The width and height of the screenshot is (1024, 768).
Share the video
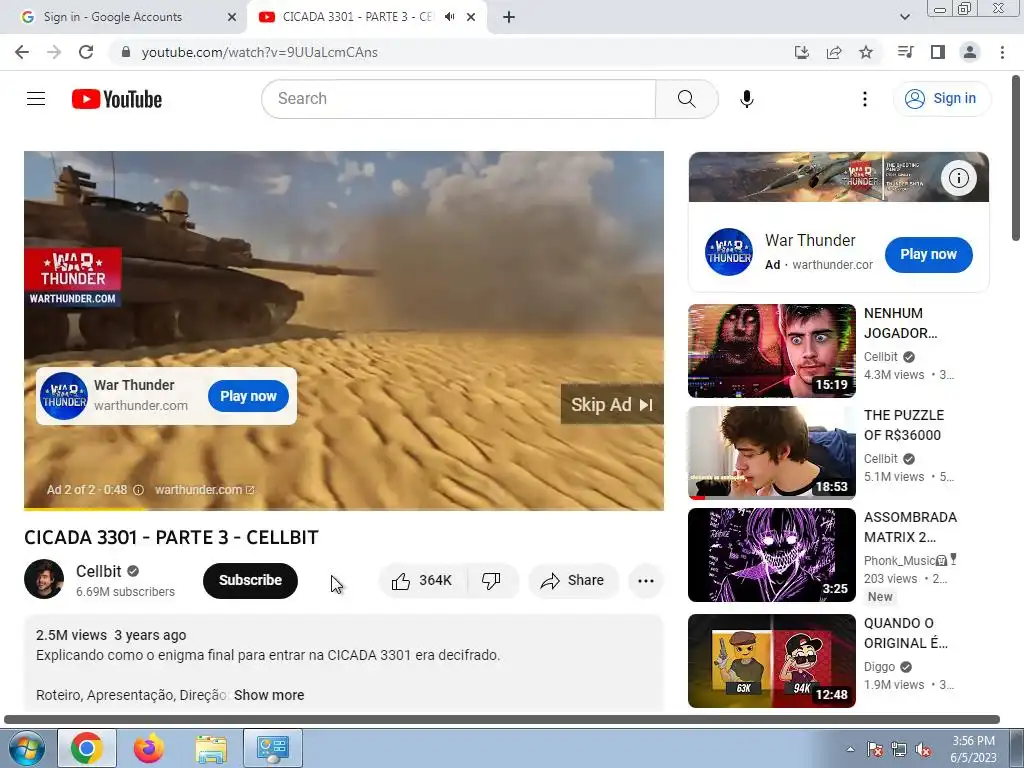[573, 581]
